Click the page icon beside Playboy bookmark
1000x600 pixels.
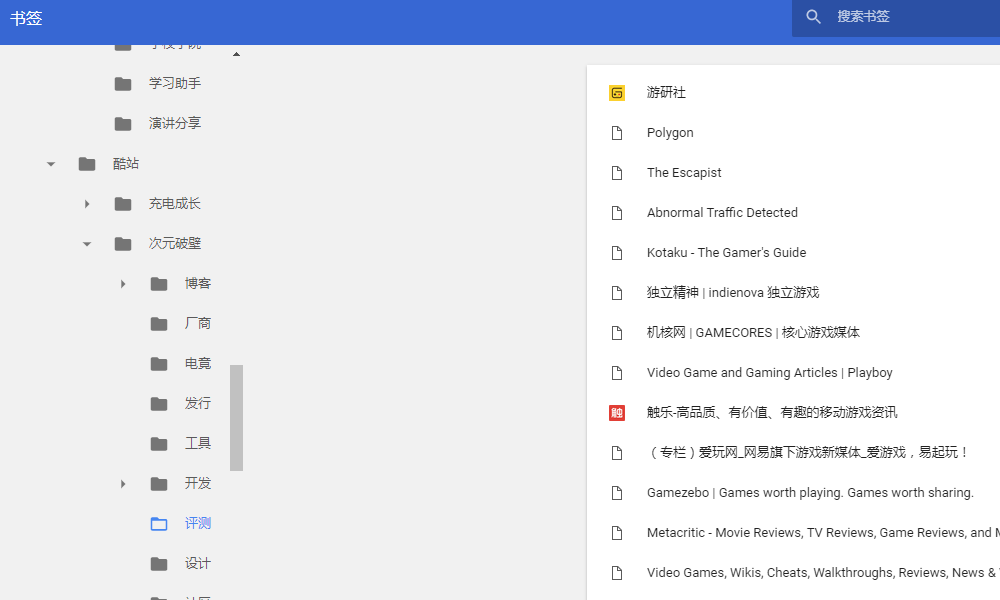617,373
